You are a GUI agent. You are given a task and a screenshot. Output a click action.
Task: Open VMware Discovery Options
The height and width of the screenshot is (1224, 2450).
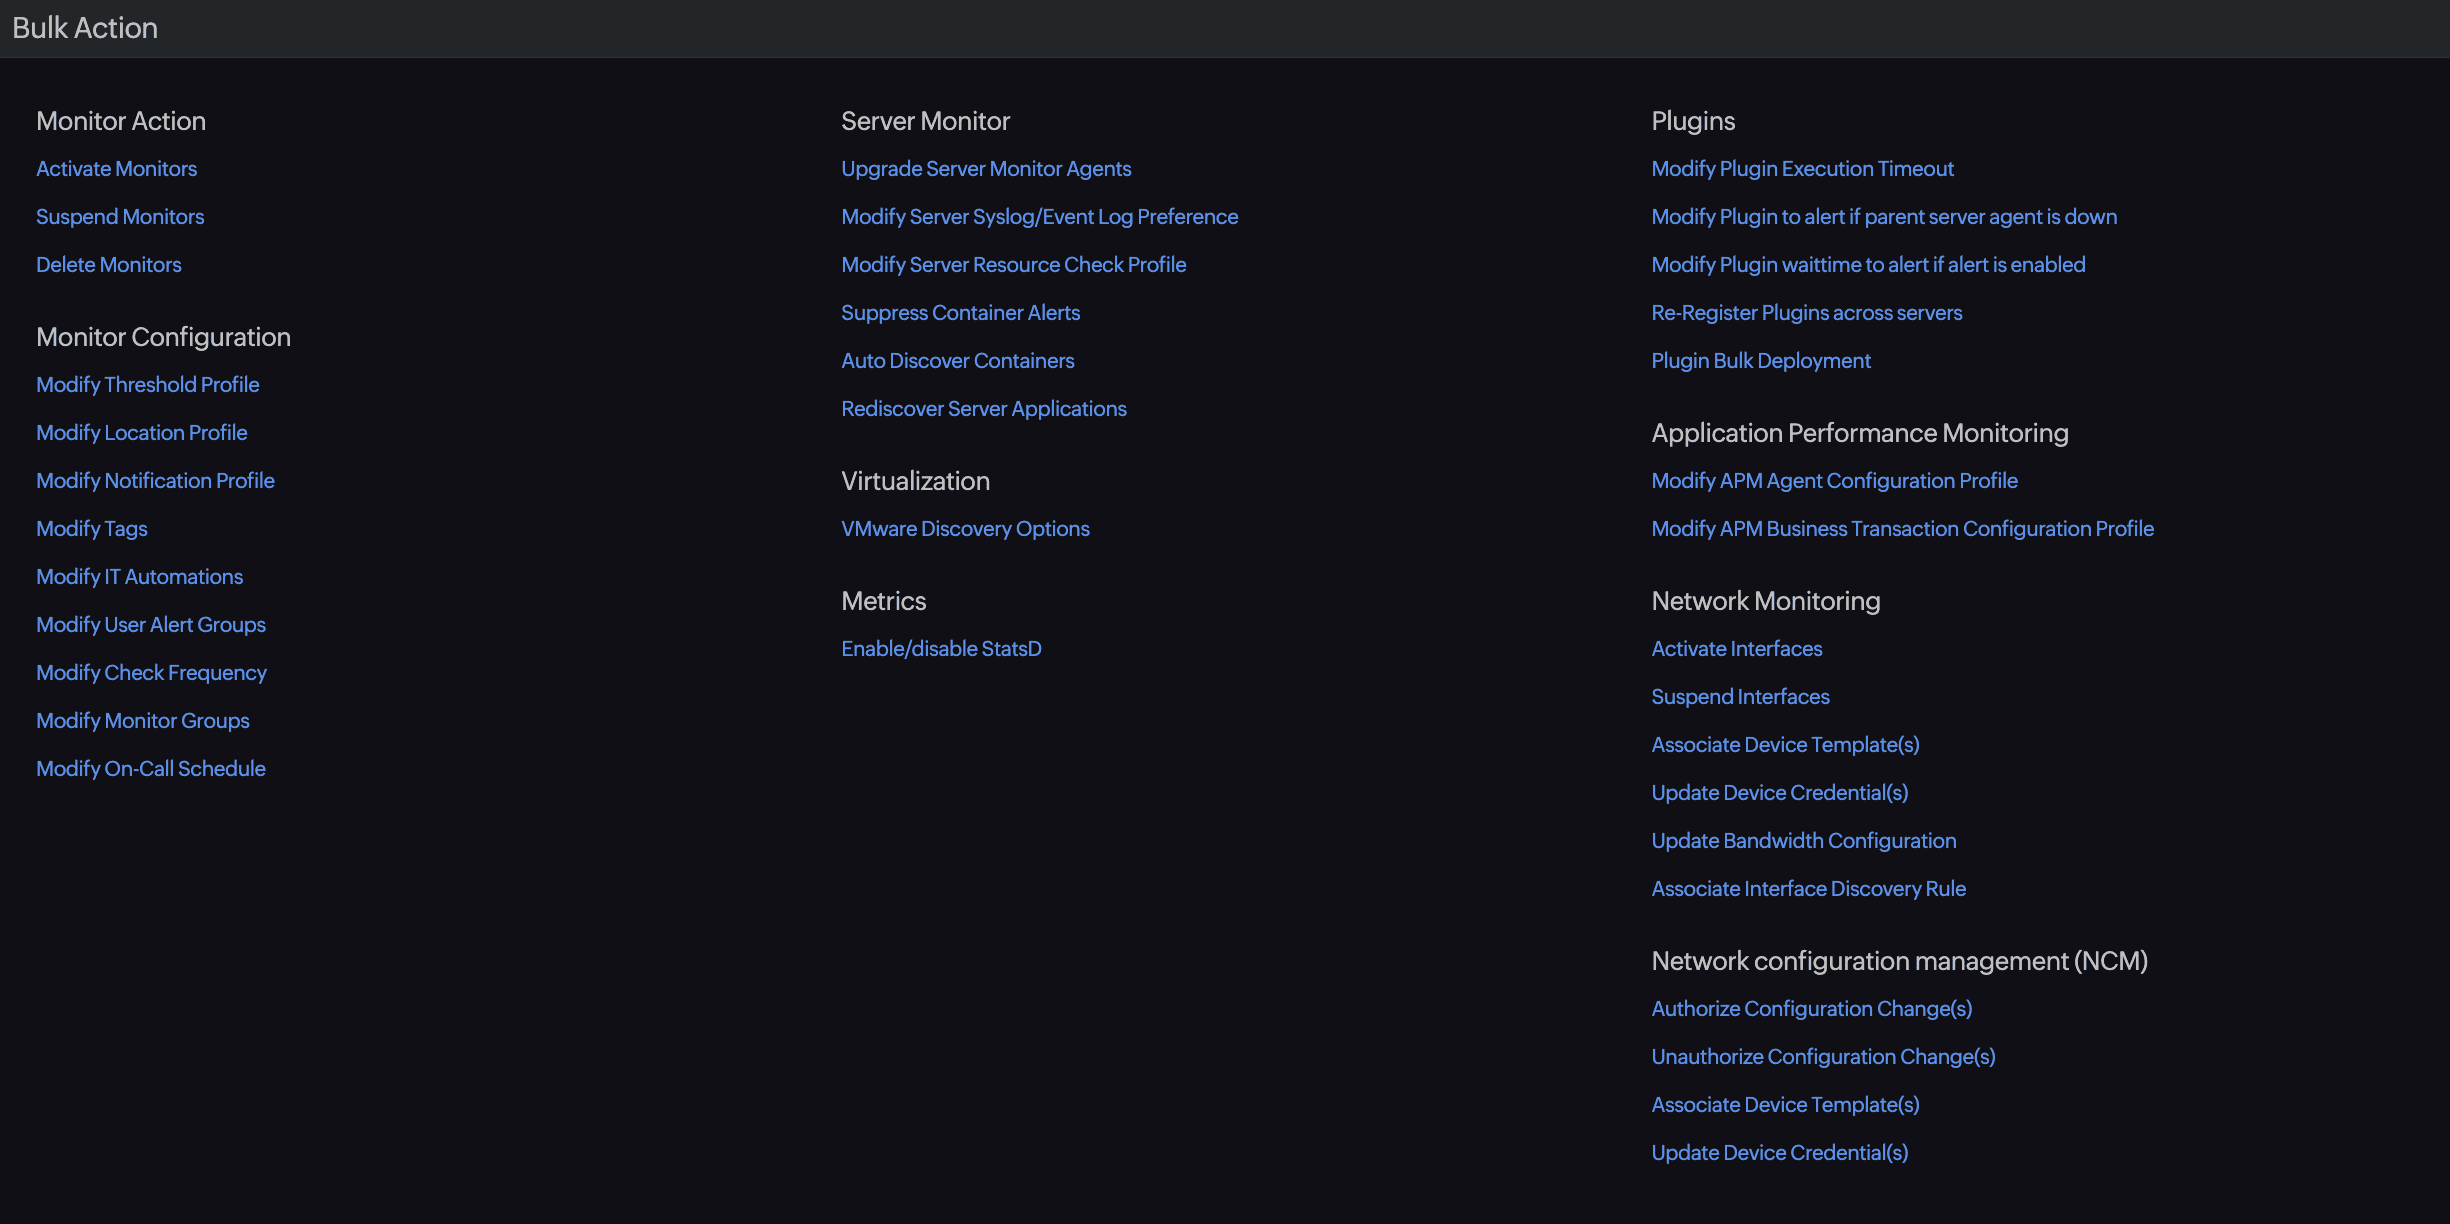pos(965,529)
